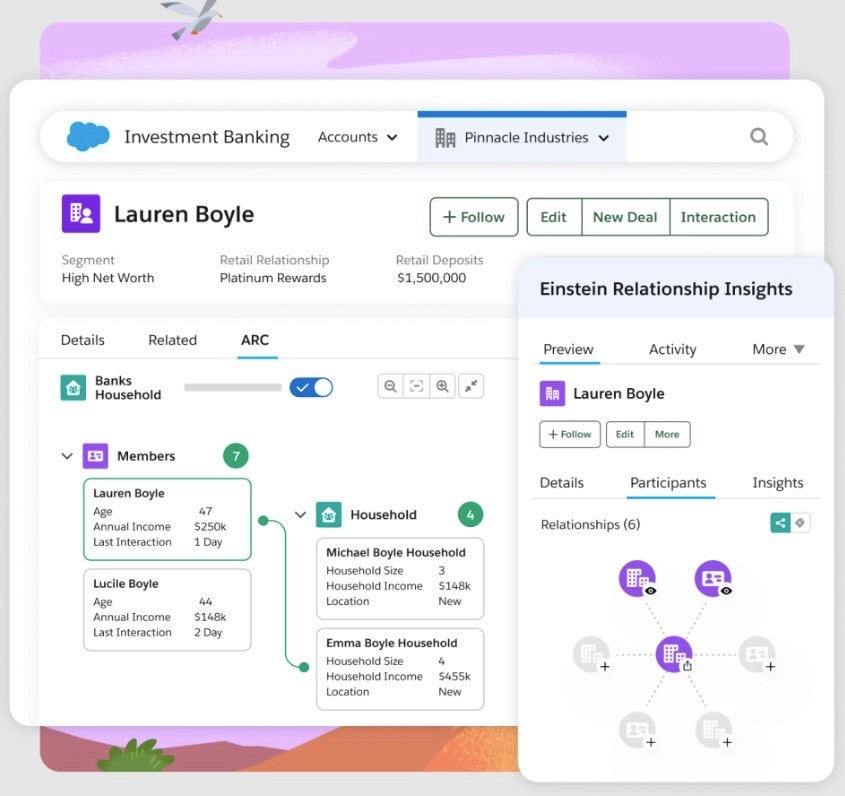Viewport: 845px width, 796px height.
Task: Collapse the ARC graph panel
Action: tap(471, 386)
